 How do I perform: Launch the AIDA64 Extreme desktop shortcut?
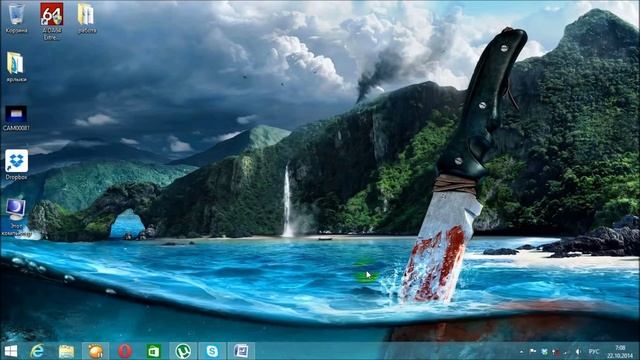[x=52, y=21]
